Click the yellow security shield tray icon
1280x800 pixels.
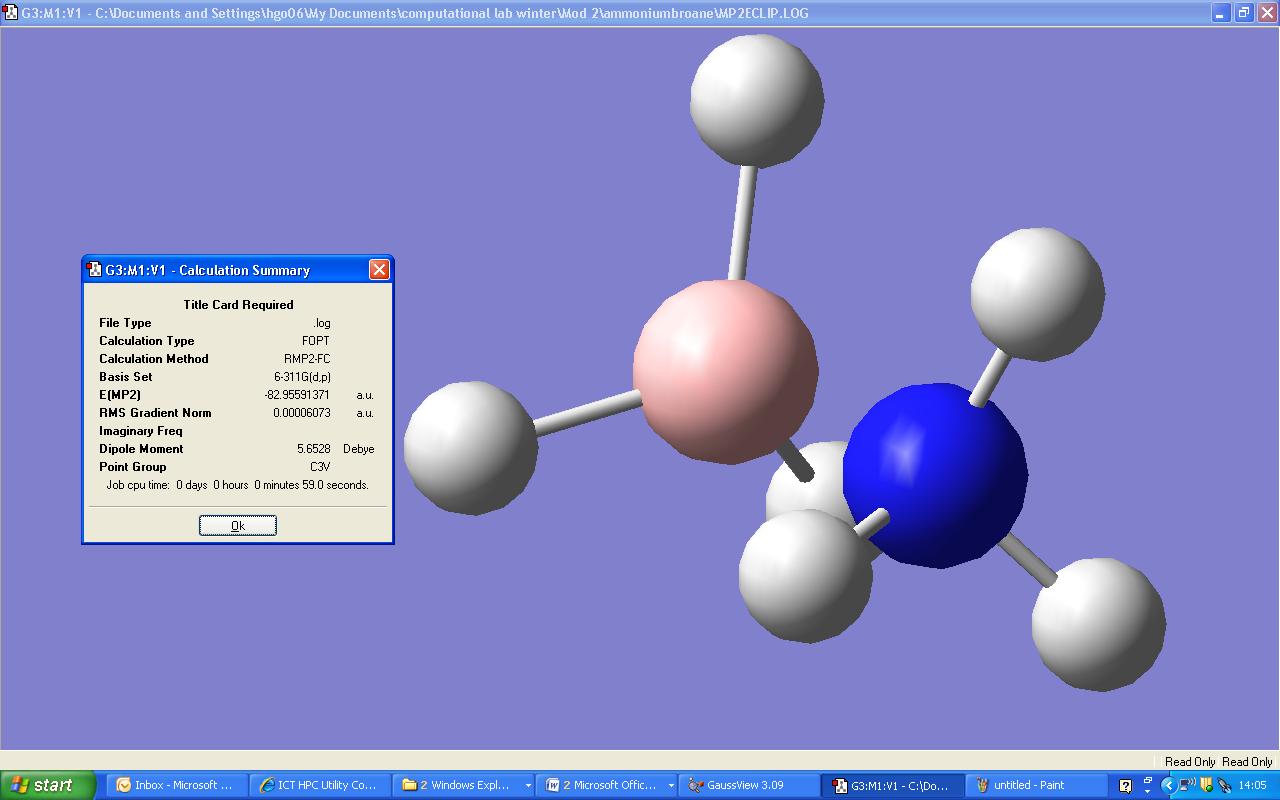1206,786
